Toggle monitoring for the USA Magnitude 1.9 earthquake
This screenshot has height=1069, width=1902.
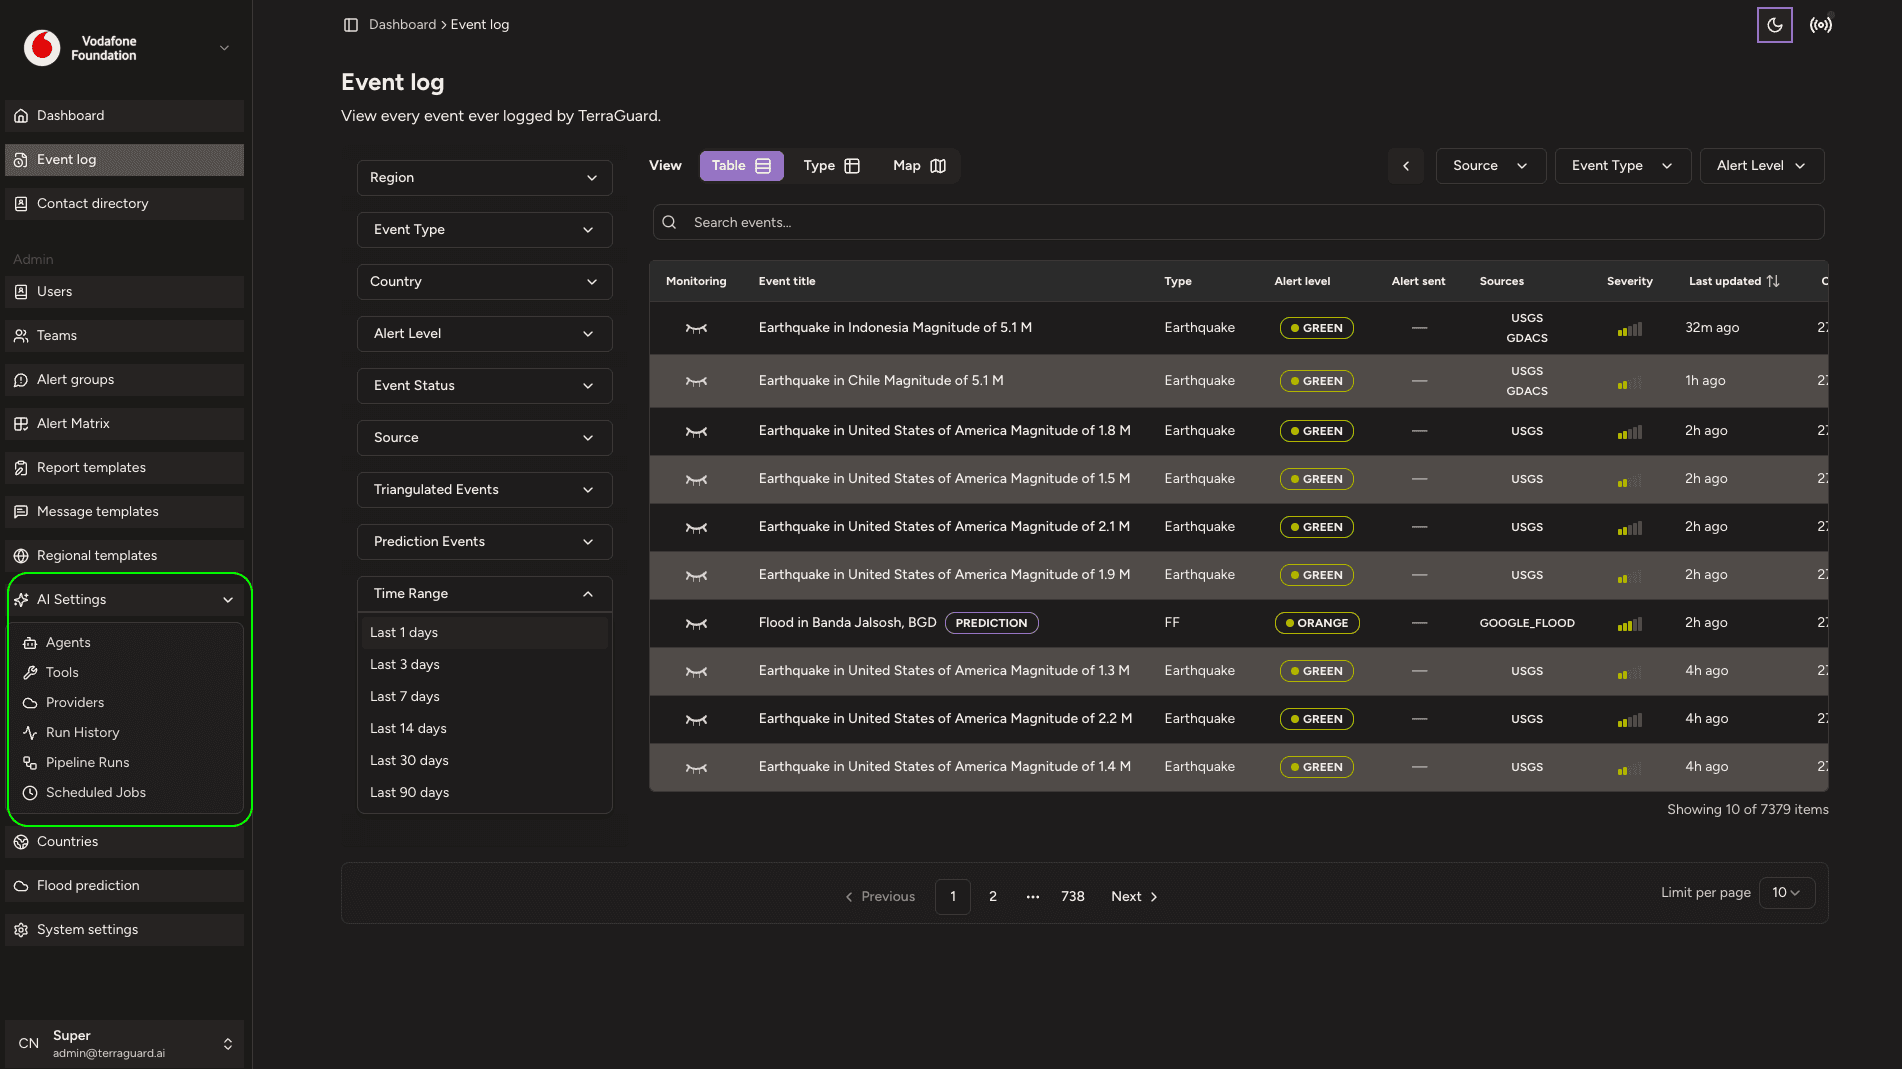tap(697, 575)
